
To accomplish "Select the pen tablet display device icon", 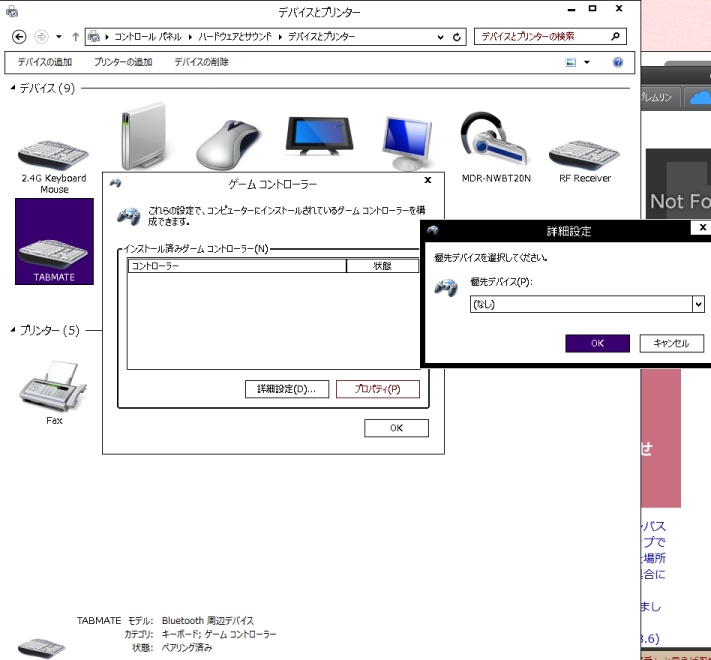I will [x=319, y=136].
